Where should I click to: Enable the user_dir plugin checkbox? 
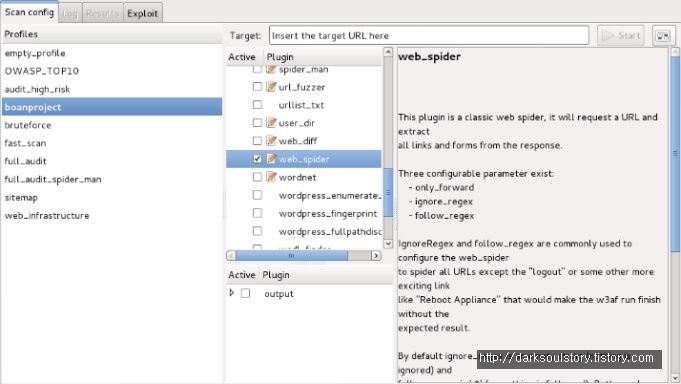[257, 123]
